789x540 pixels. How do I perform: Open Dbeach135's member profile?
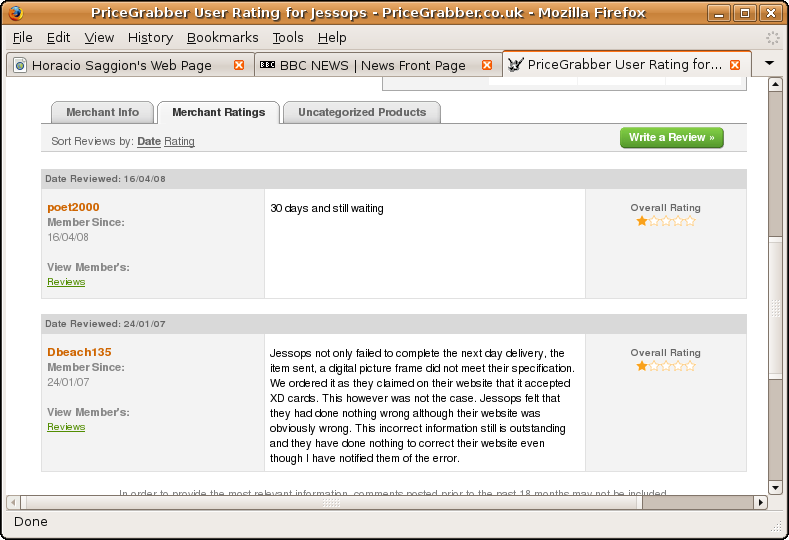click(80, 352)
